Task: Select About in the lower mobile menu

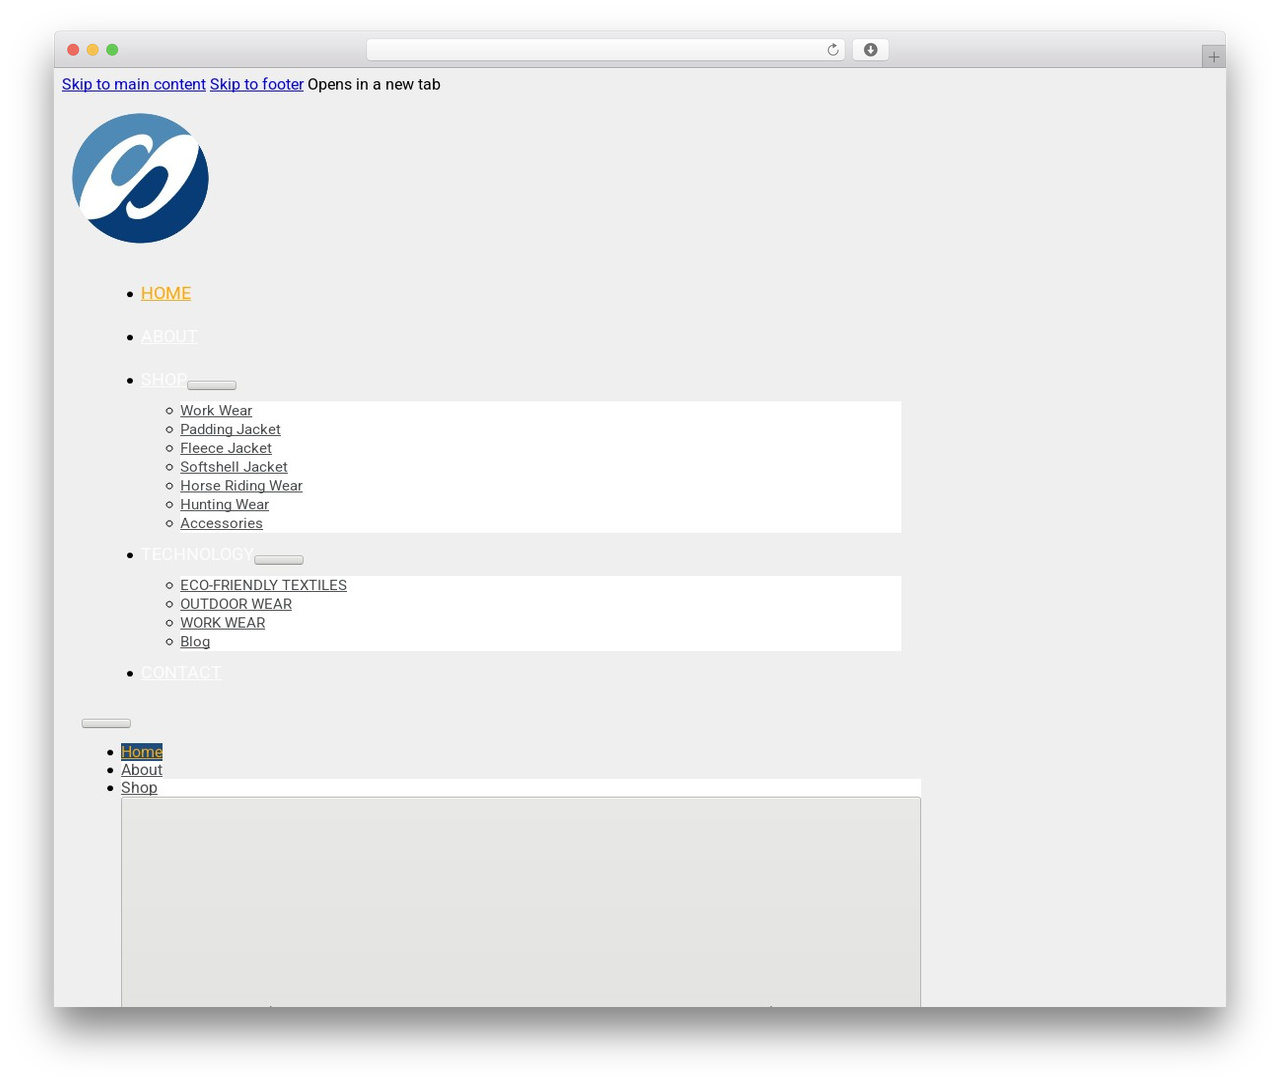Action: 142,770
